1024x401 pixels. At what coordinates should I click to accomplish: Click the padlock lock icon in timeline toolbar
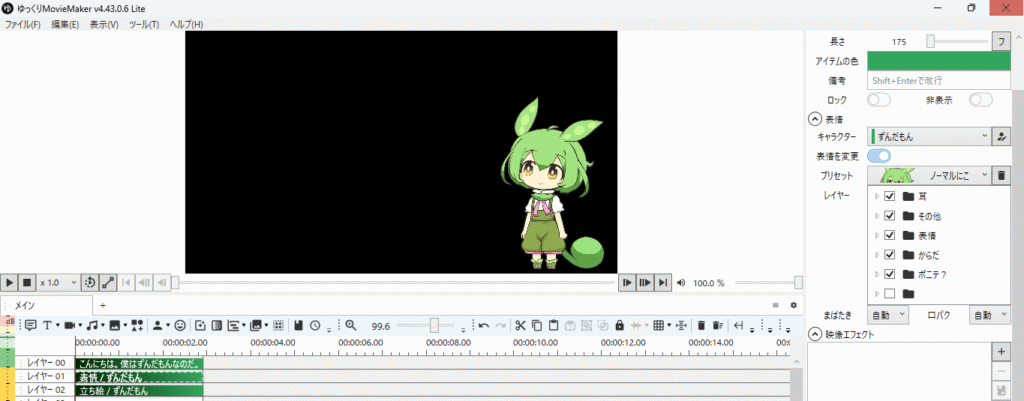619,325
